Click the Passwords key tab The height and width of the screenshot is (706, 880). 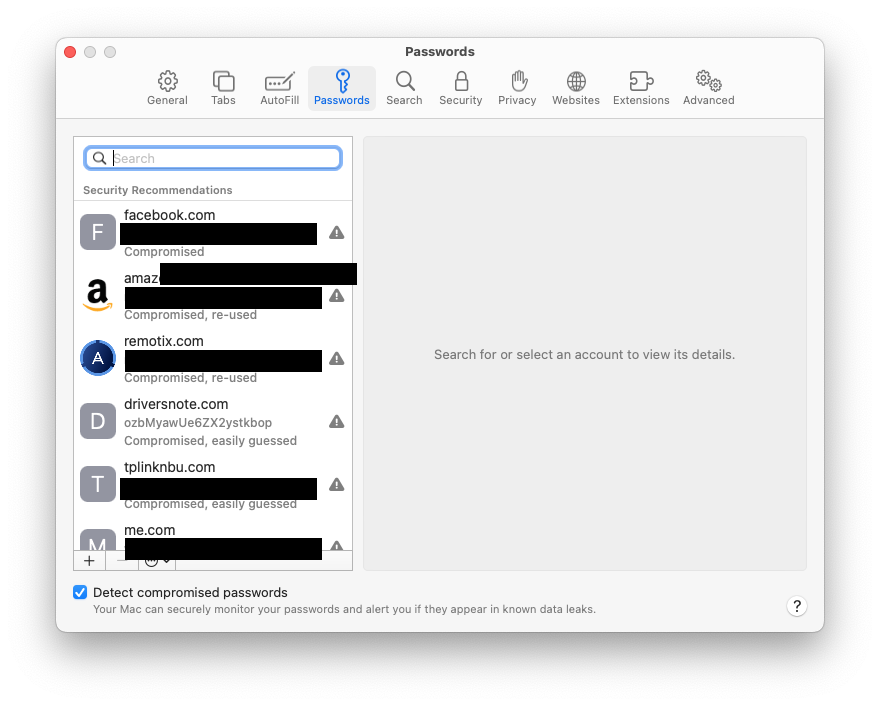pos(342,88)
